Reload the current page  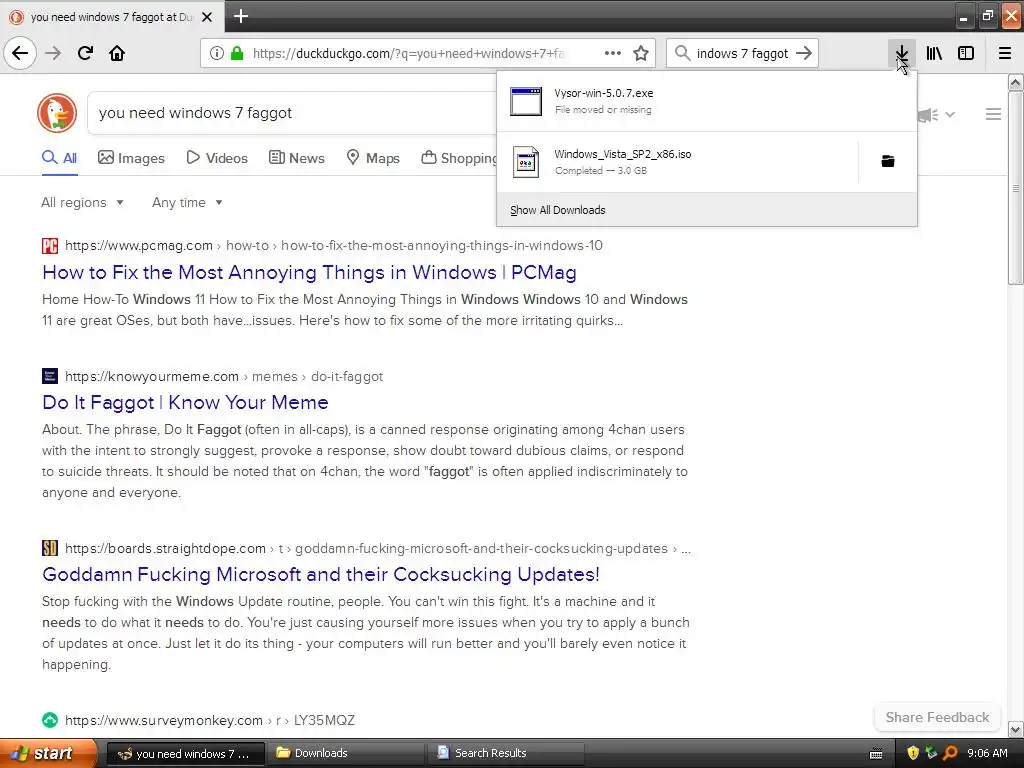(x=85, y=53)
